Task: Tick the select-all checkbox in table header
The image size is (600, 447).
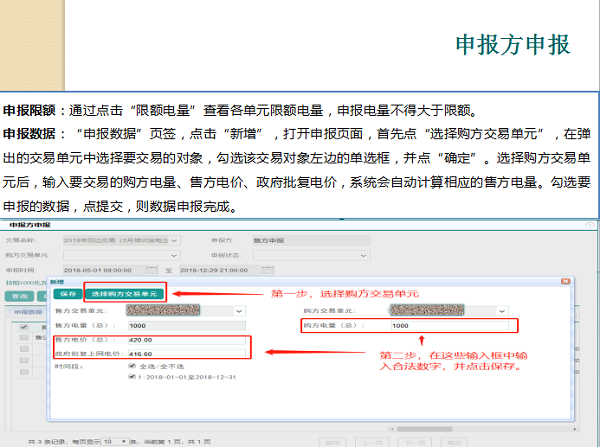Action: 25,326
